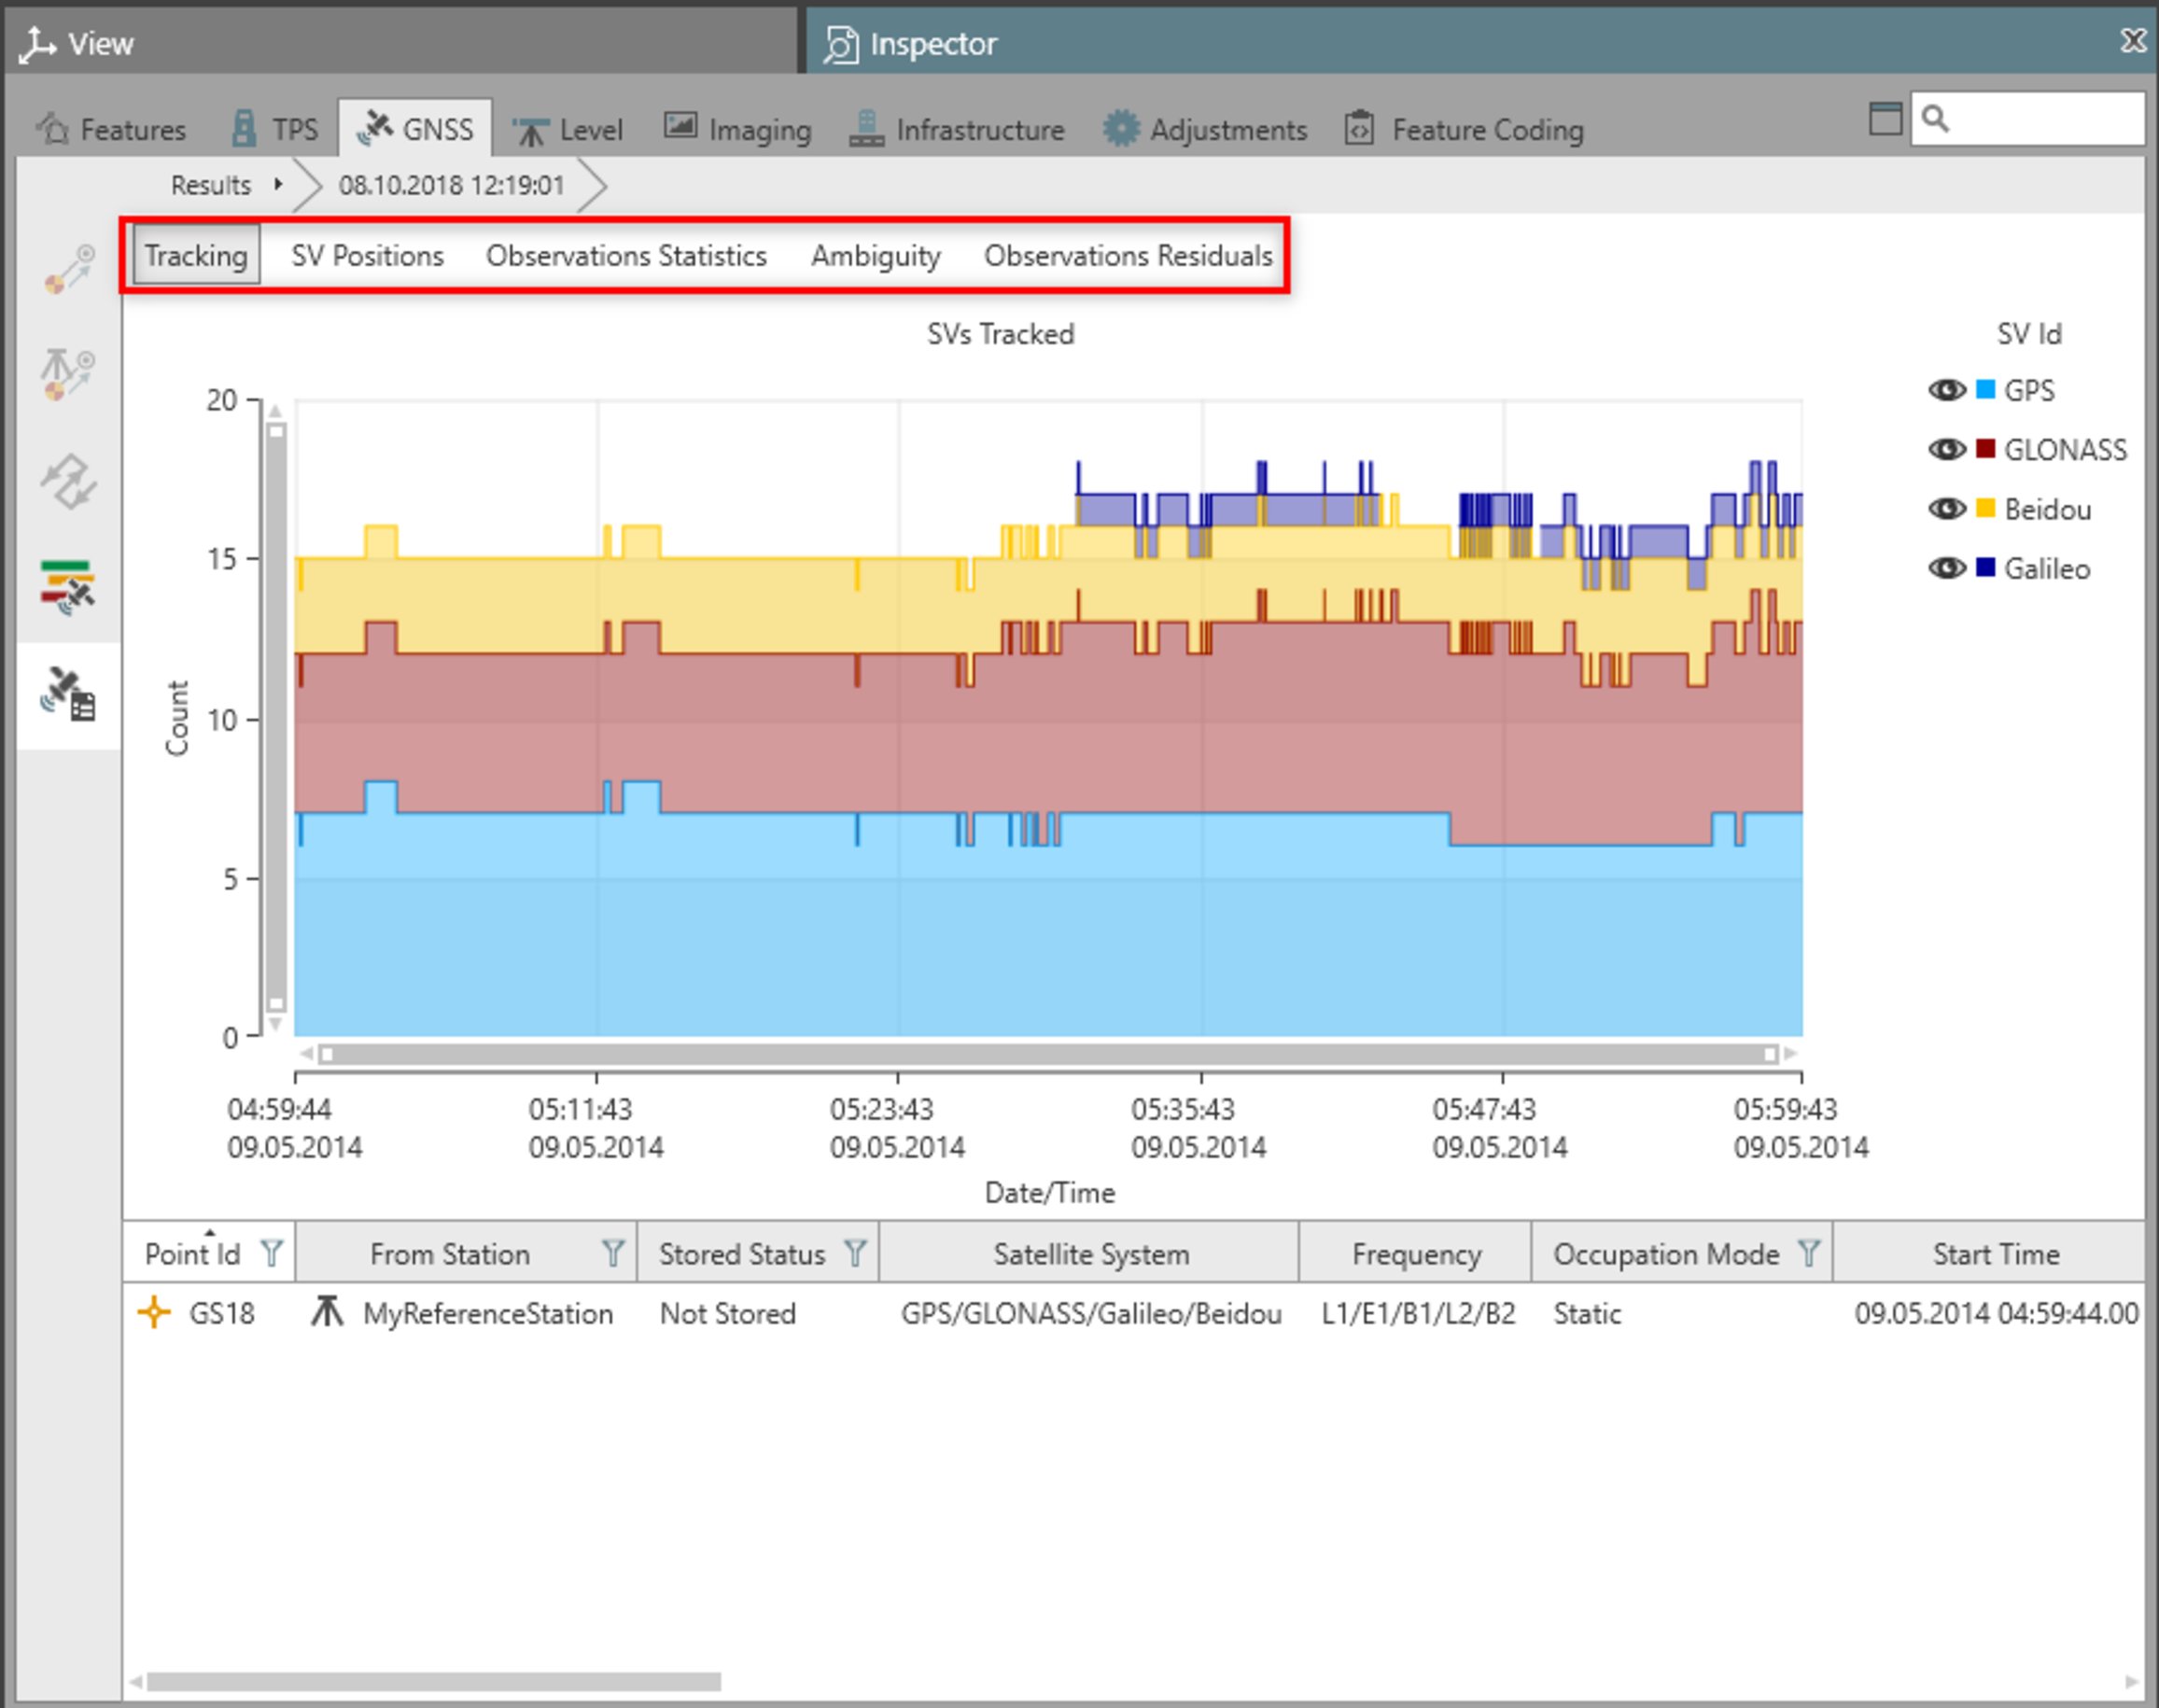Open the SV Positions sub-tab
Image resolution: width=2159 pixels, height=1708 pixels.
[367, 255]
